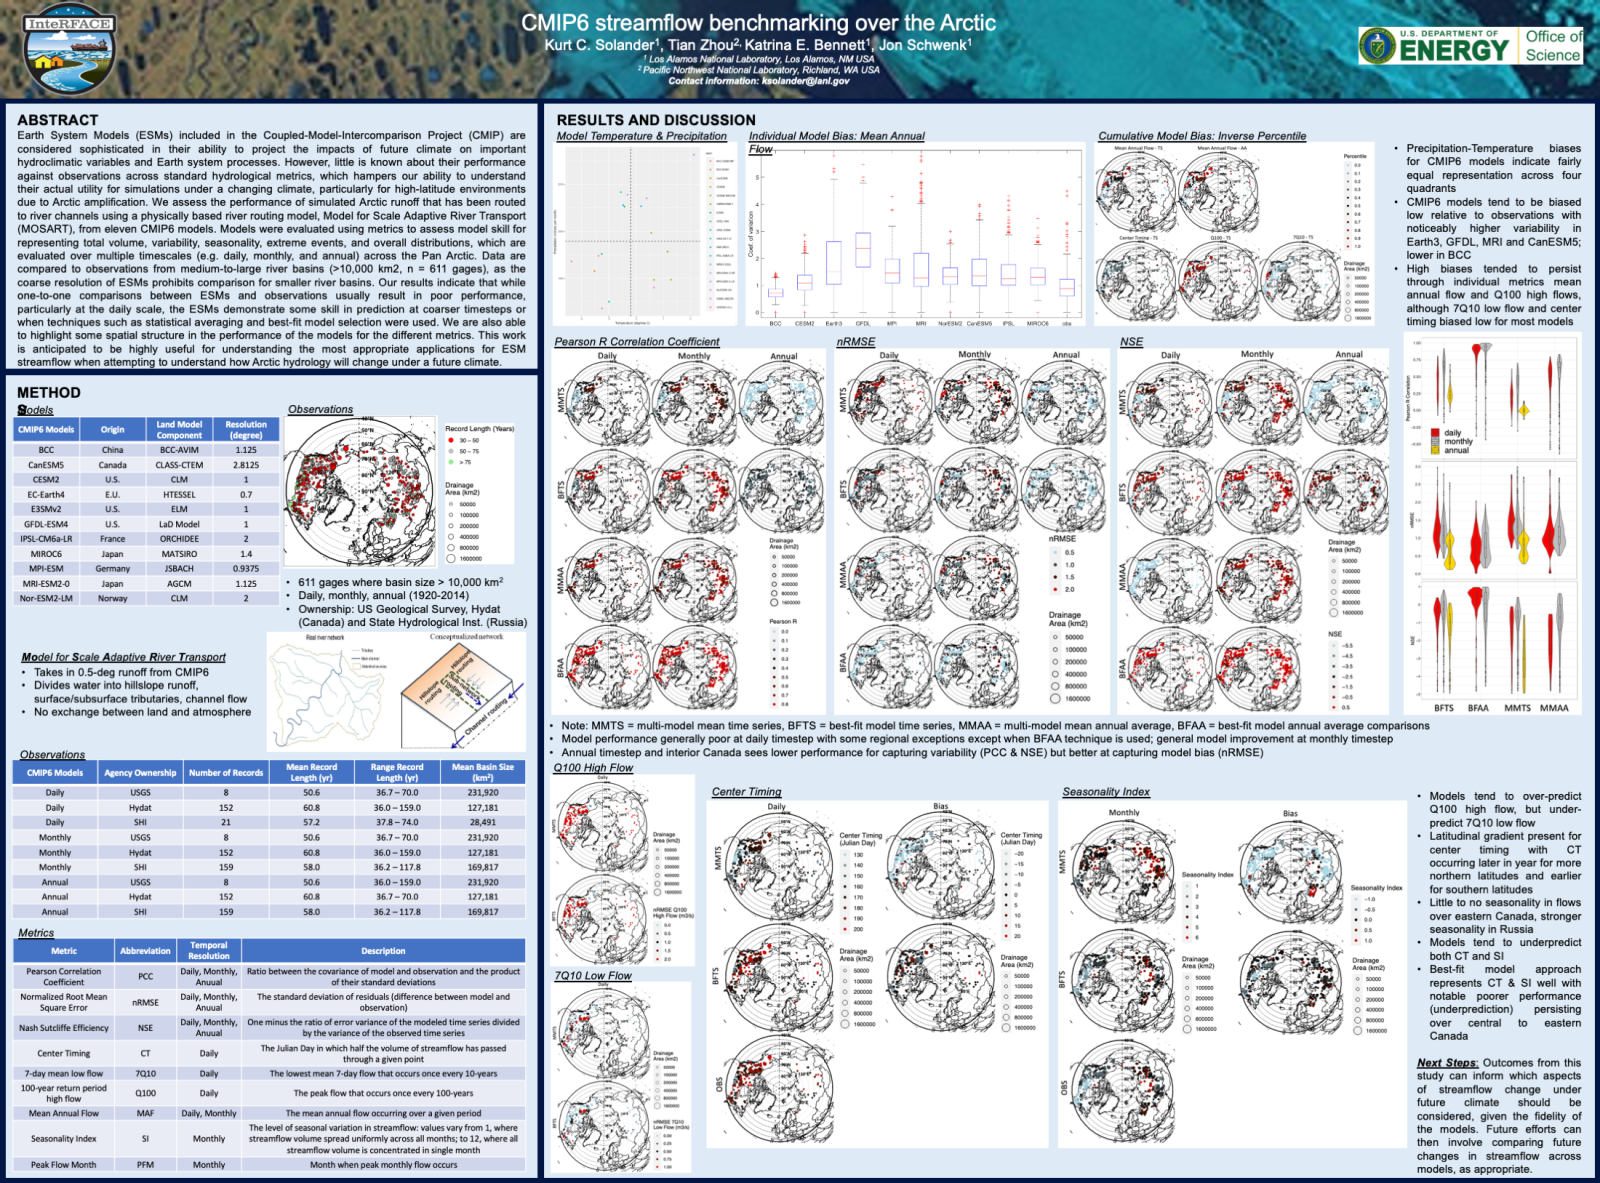The width and height of the screenshot is (1600, 1183).
Task: Select author name Kurt C. Solander
Action: pyautogui.click(x=602, y=45)
